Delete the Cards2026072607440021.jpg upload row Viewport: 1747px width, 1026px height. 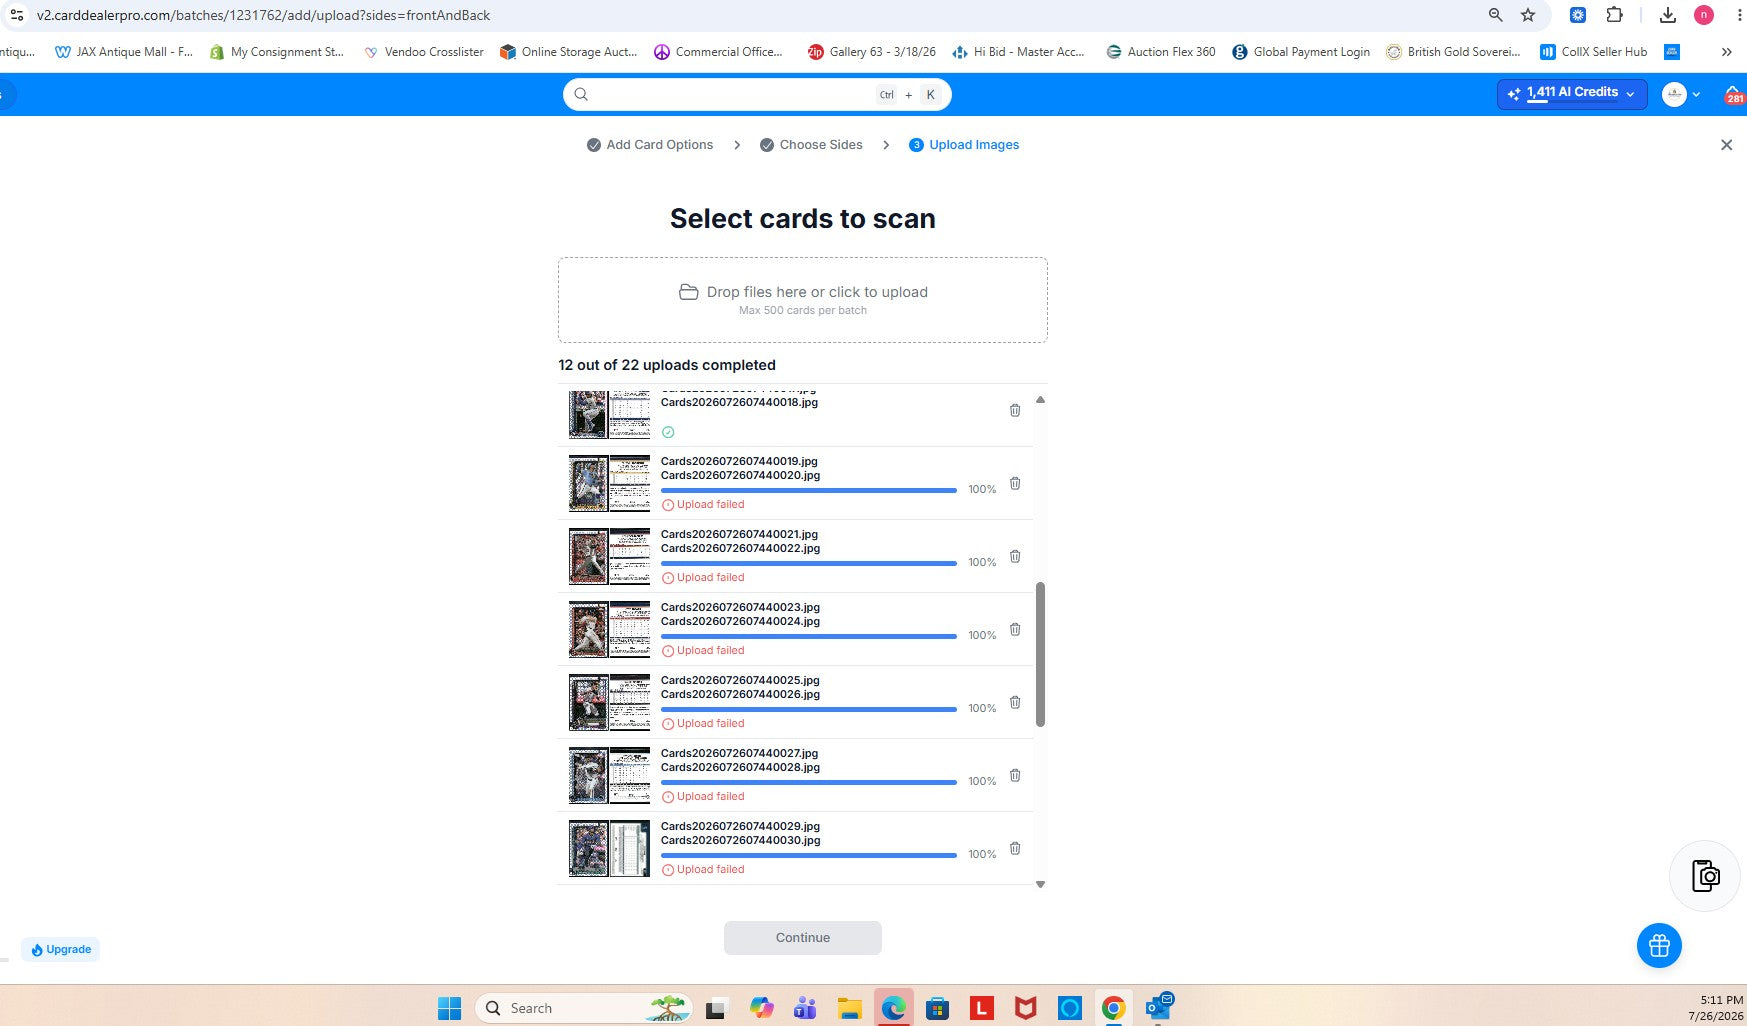(x=1015, y=557)
